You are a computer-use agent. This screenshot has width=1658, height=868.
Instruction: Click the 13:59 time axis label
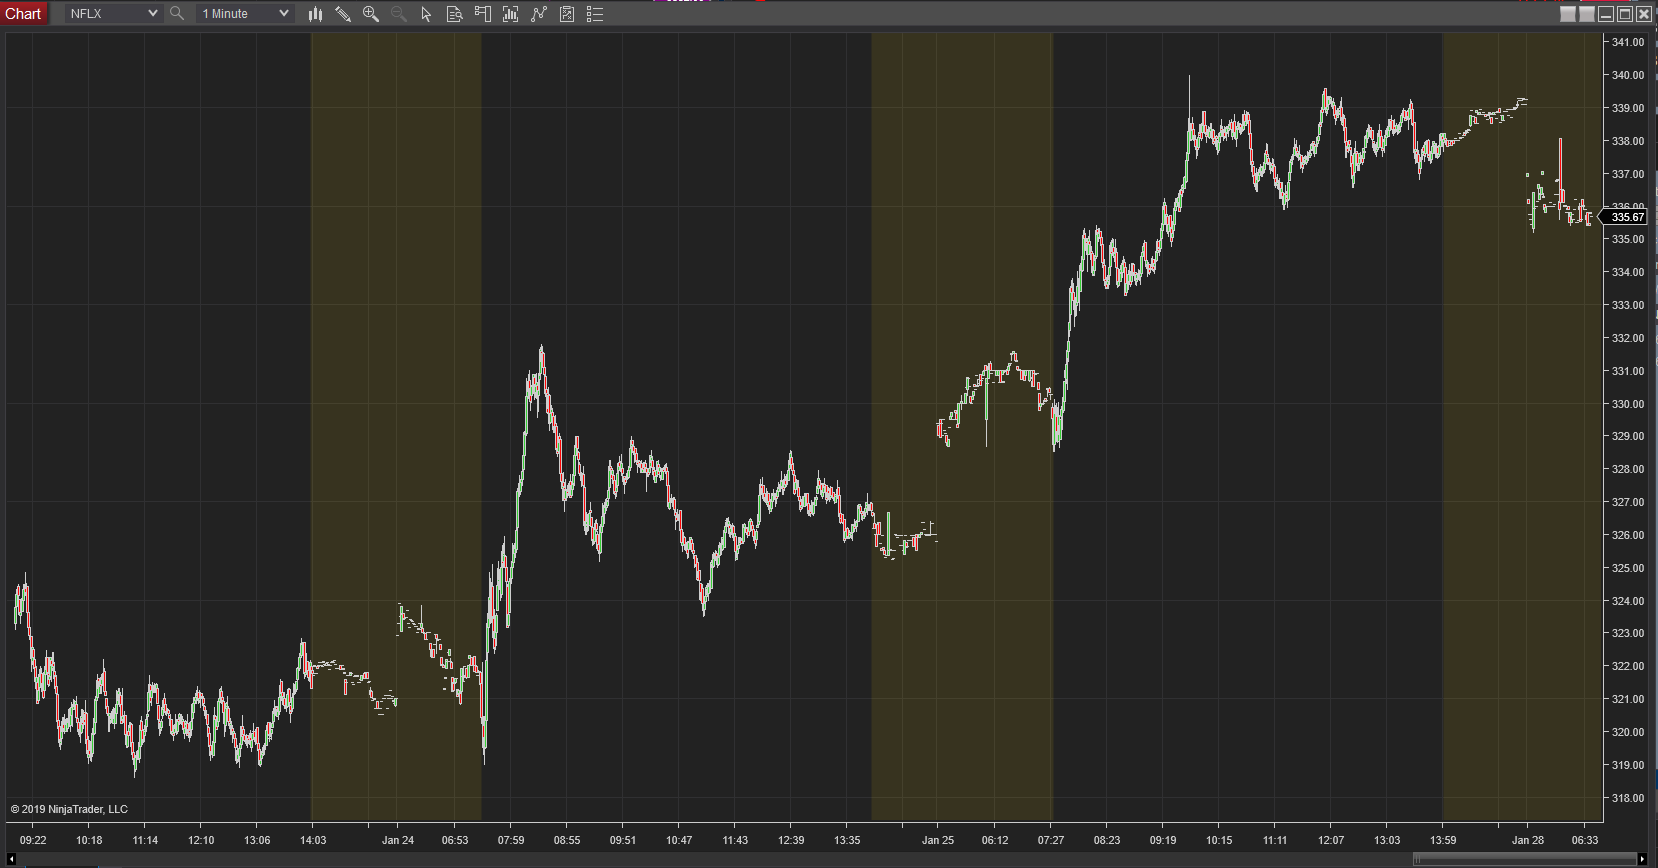[1443, 840]
